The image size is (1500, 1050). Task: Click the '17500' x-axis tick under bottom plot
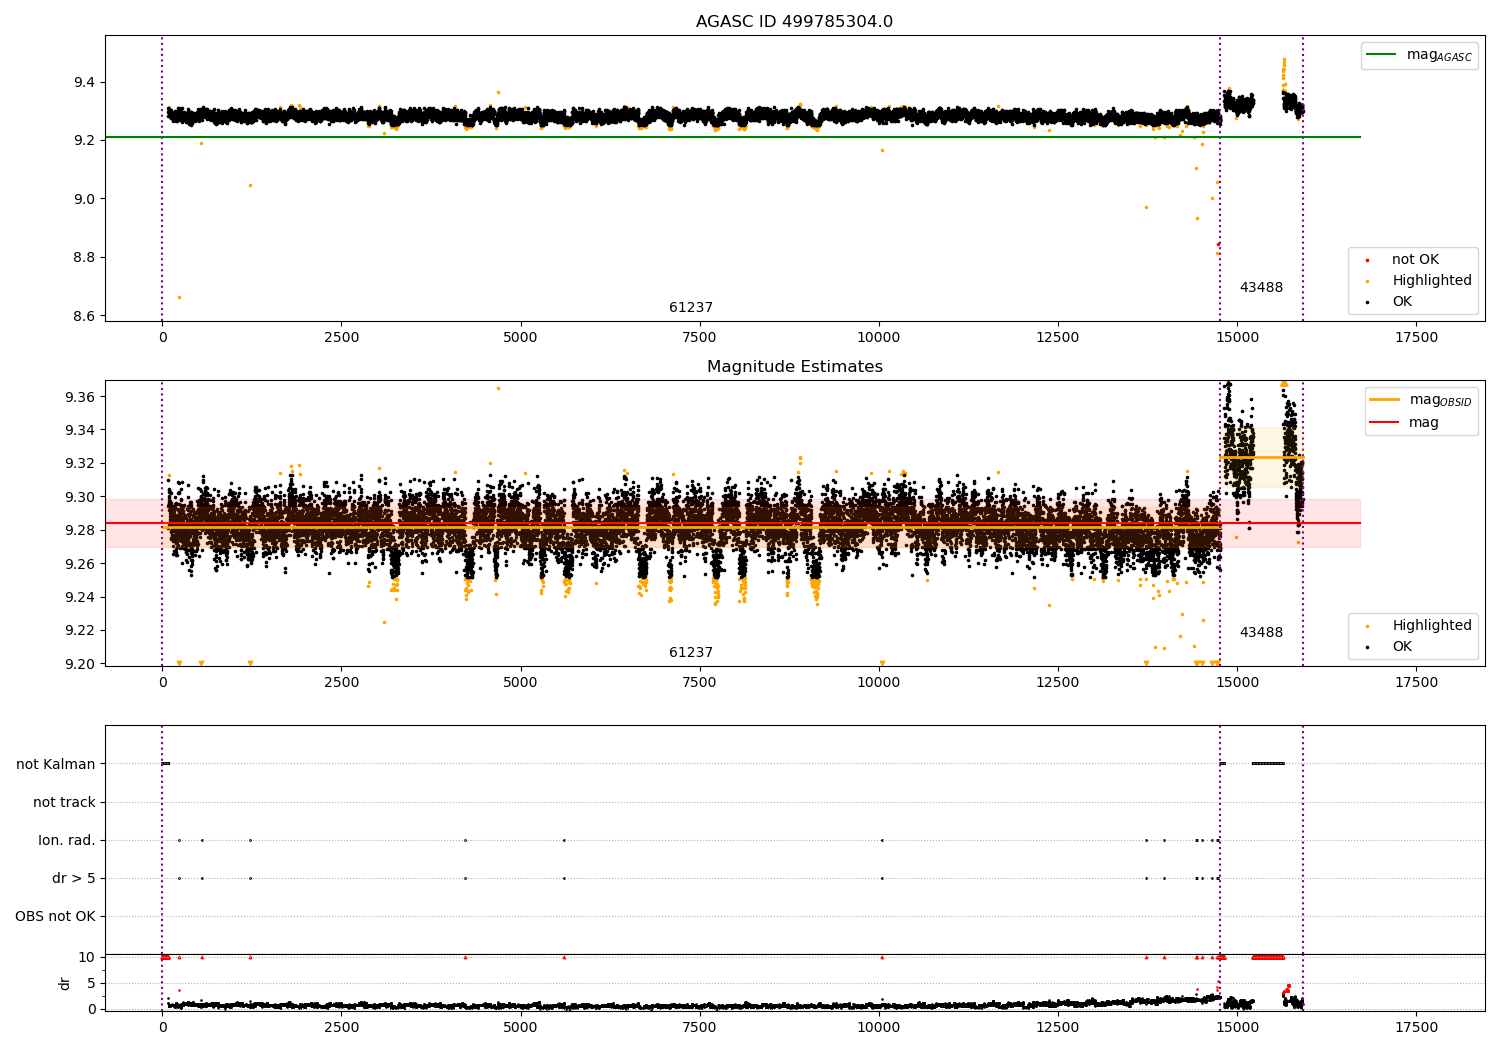[1416, 1028]
